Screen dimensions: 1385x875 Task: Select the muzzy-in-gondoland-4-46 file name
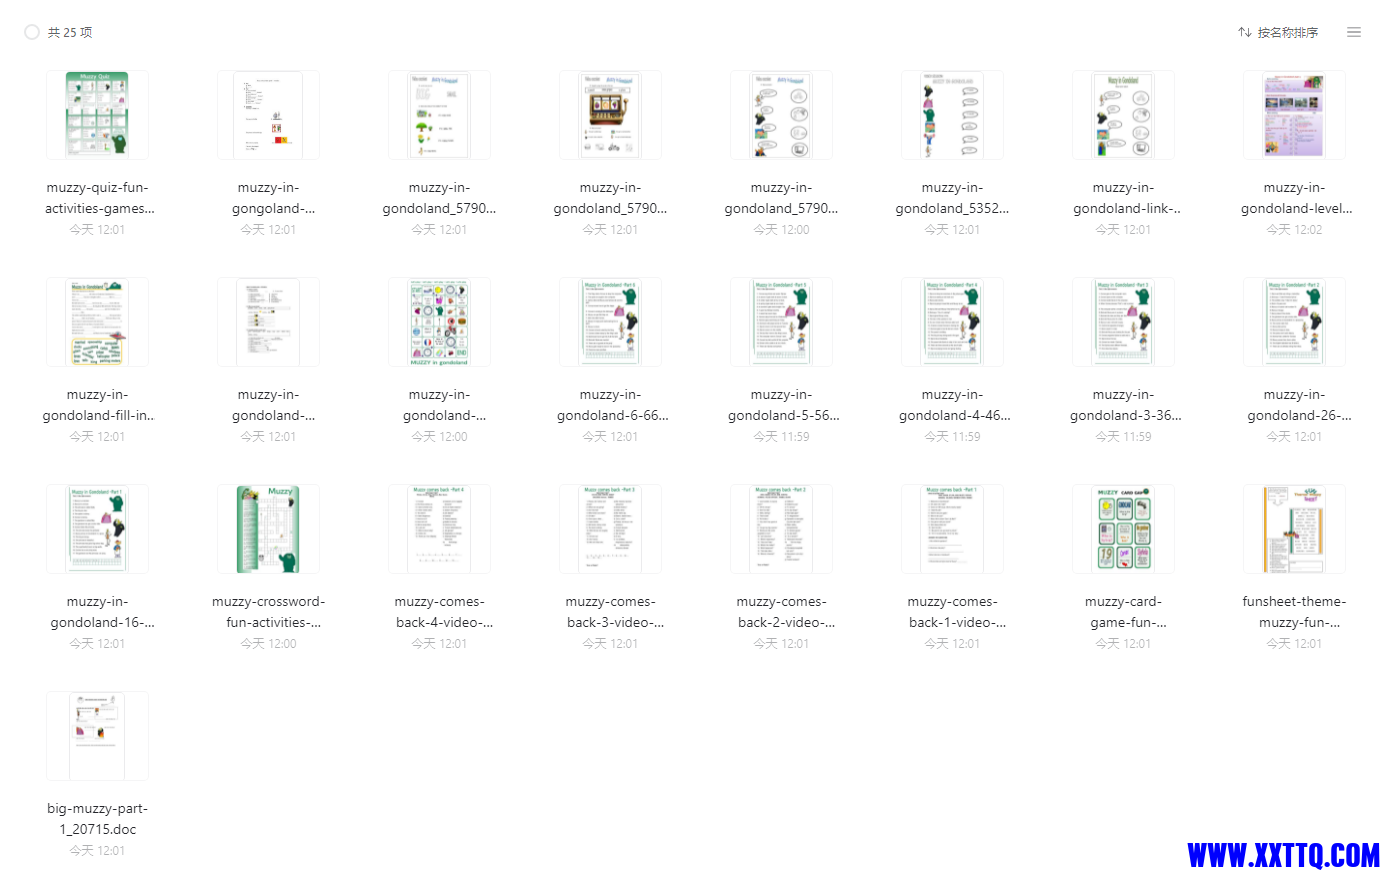(x=952, y=405)
